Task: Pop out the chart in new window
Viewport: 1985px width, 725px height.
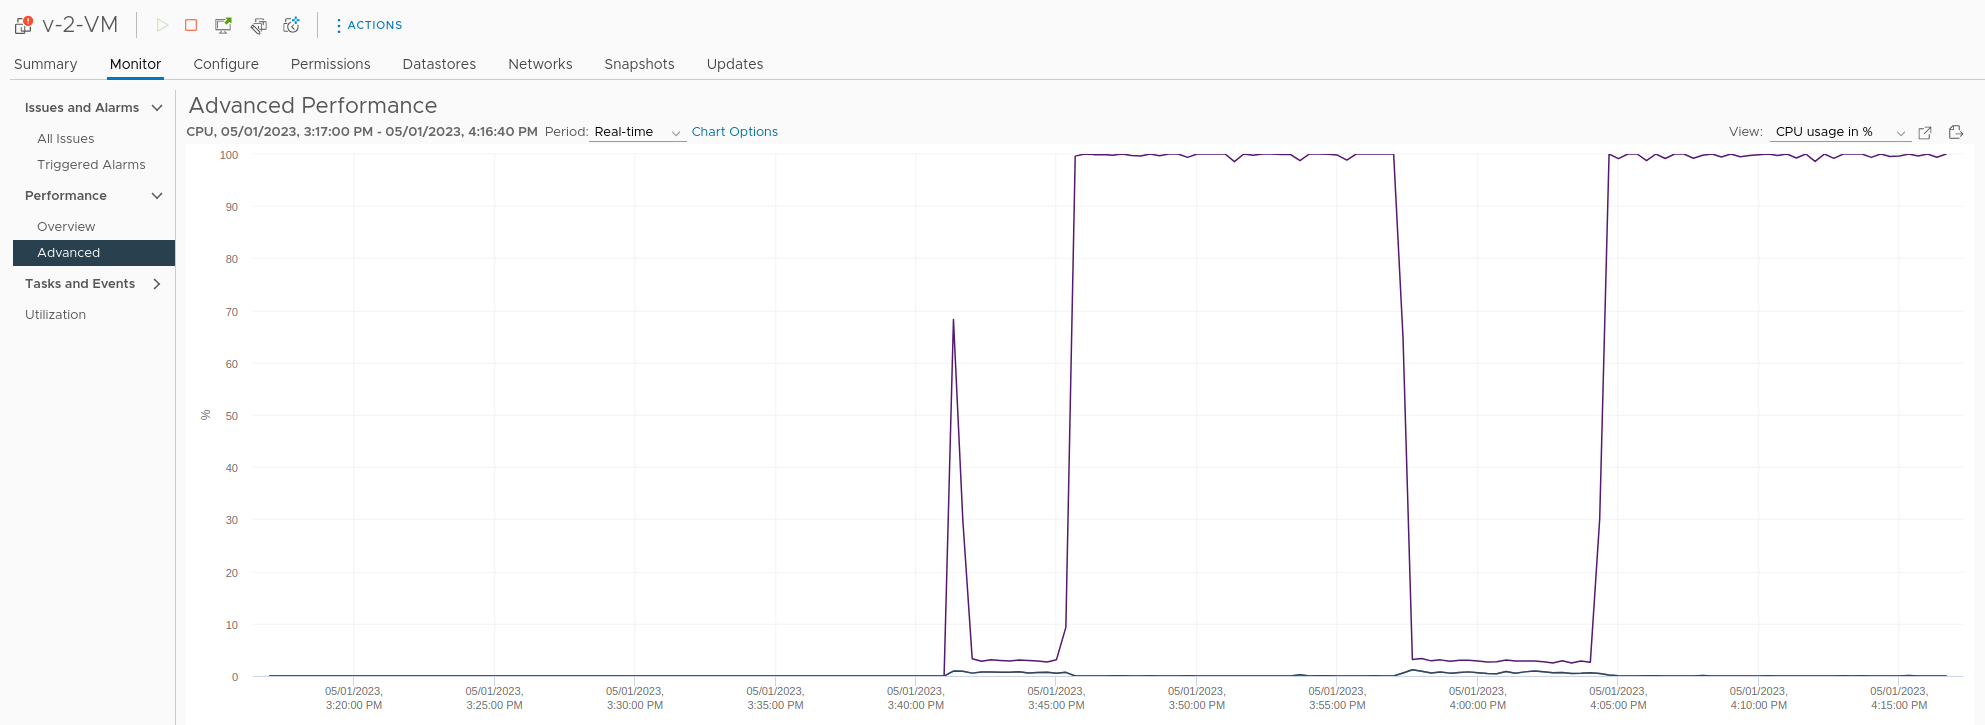Action: pos(1925,132)
